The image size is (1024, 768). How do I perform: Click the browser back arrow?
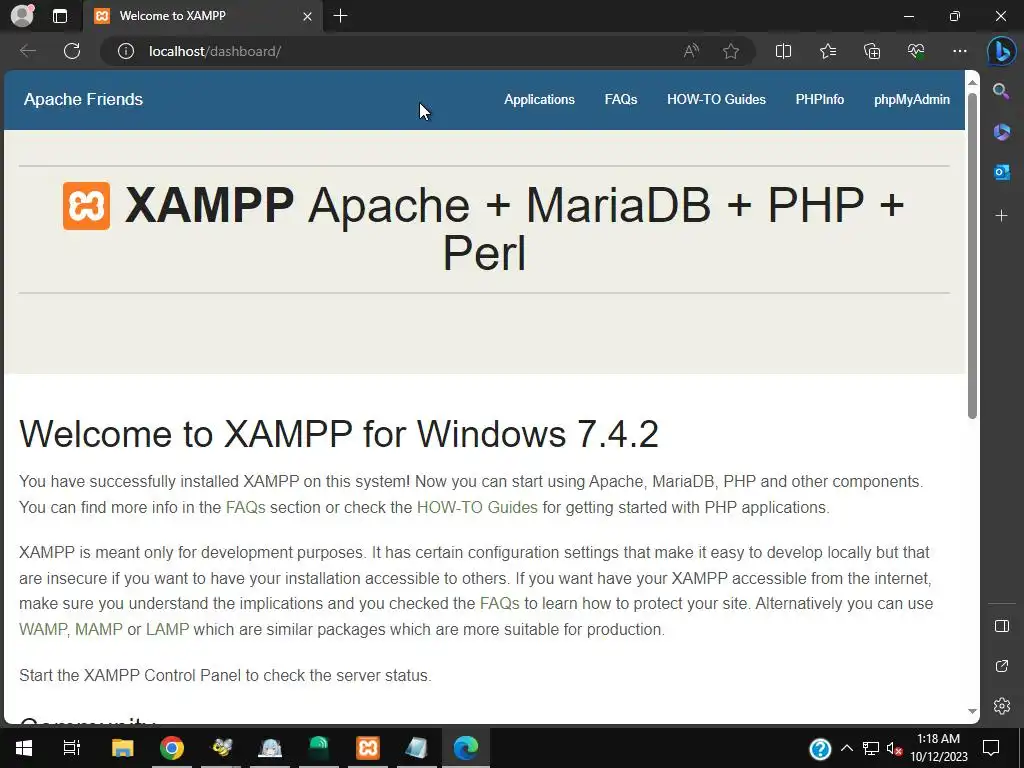tap(27, 51)
